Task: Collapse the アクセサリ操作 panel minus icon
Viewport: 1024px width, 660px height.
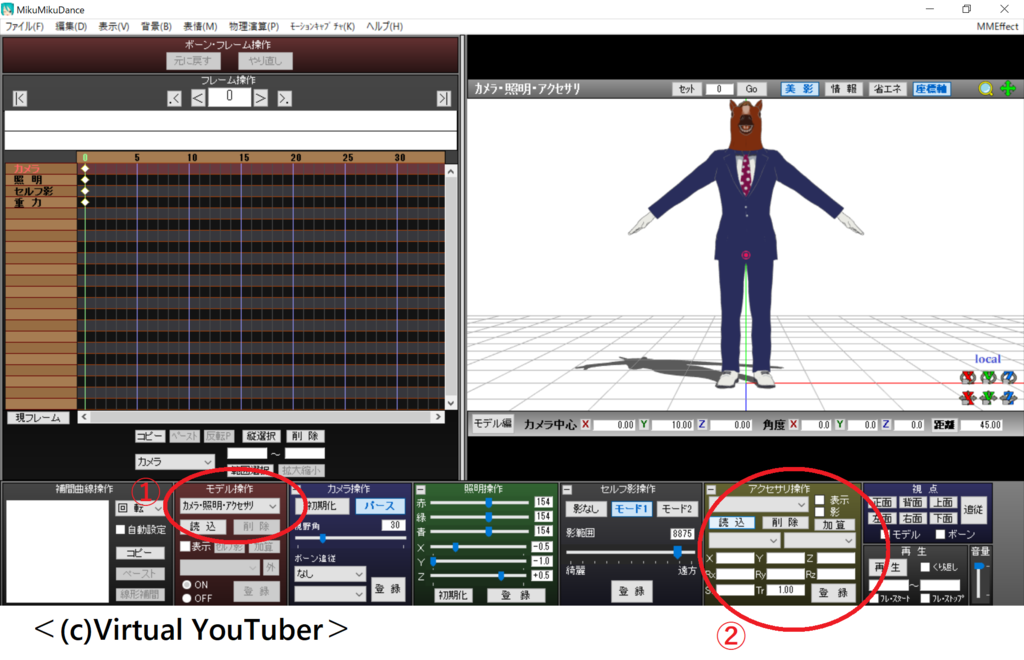Action: [x=711, y=489]
